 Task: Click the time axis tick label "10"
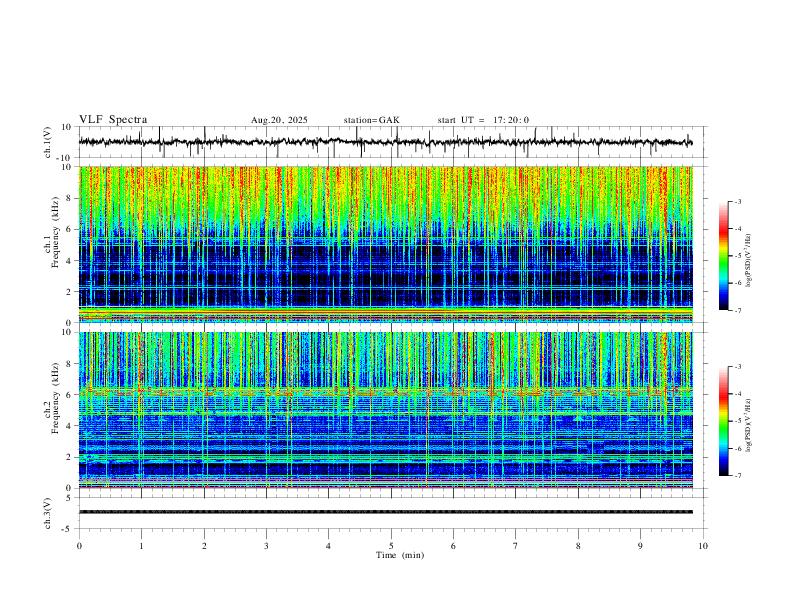point(703,546)
